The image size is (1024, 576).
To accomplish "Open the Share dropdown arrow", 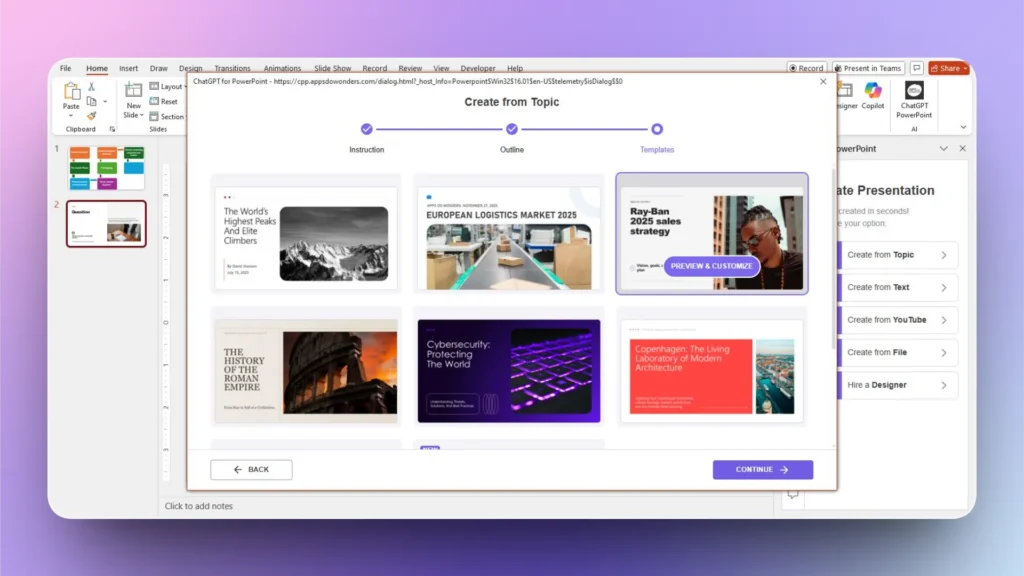I will [965, 68].
